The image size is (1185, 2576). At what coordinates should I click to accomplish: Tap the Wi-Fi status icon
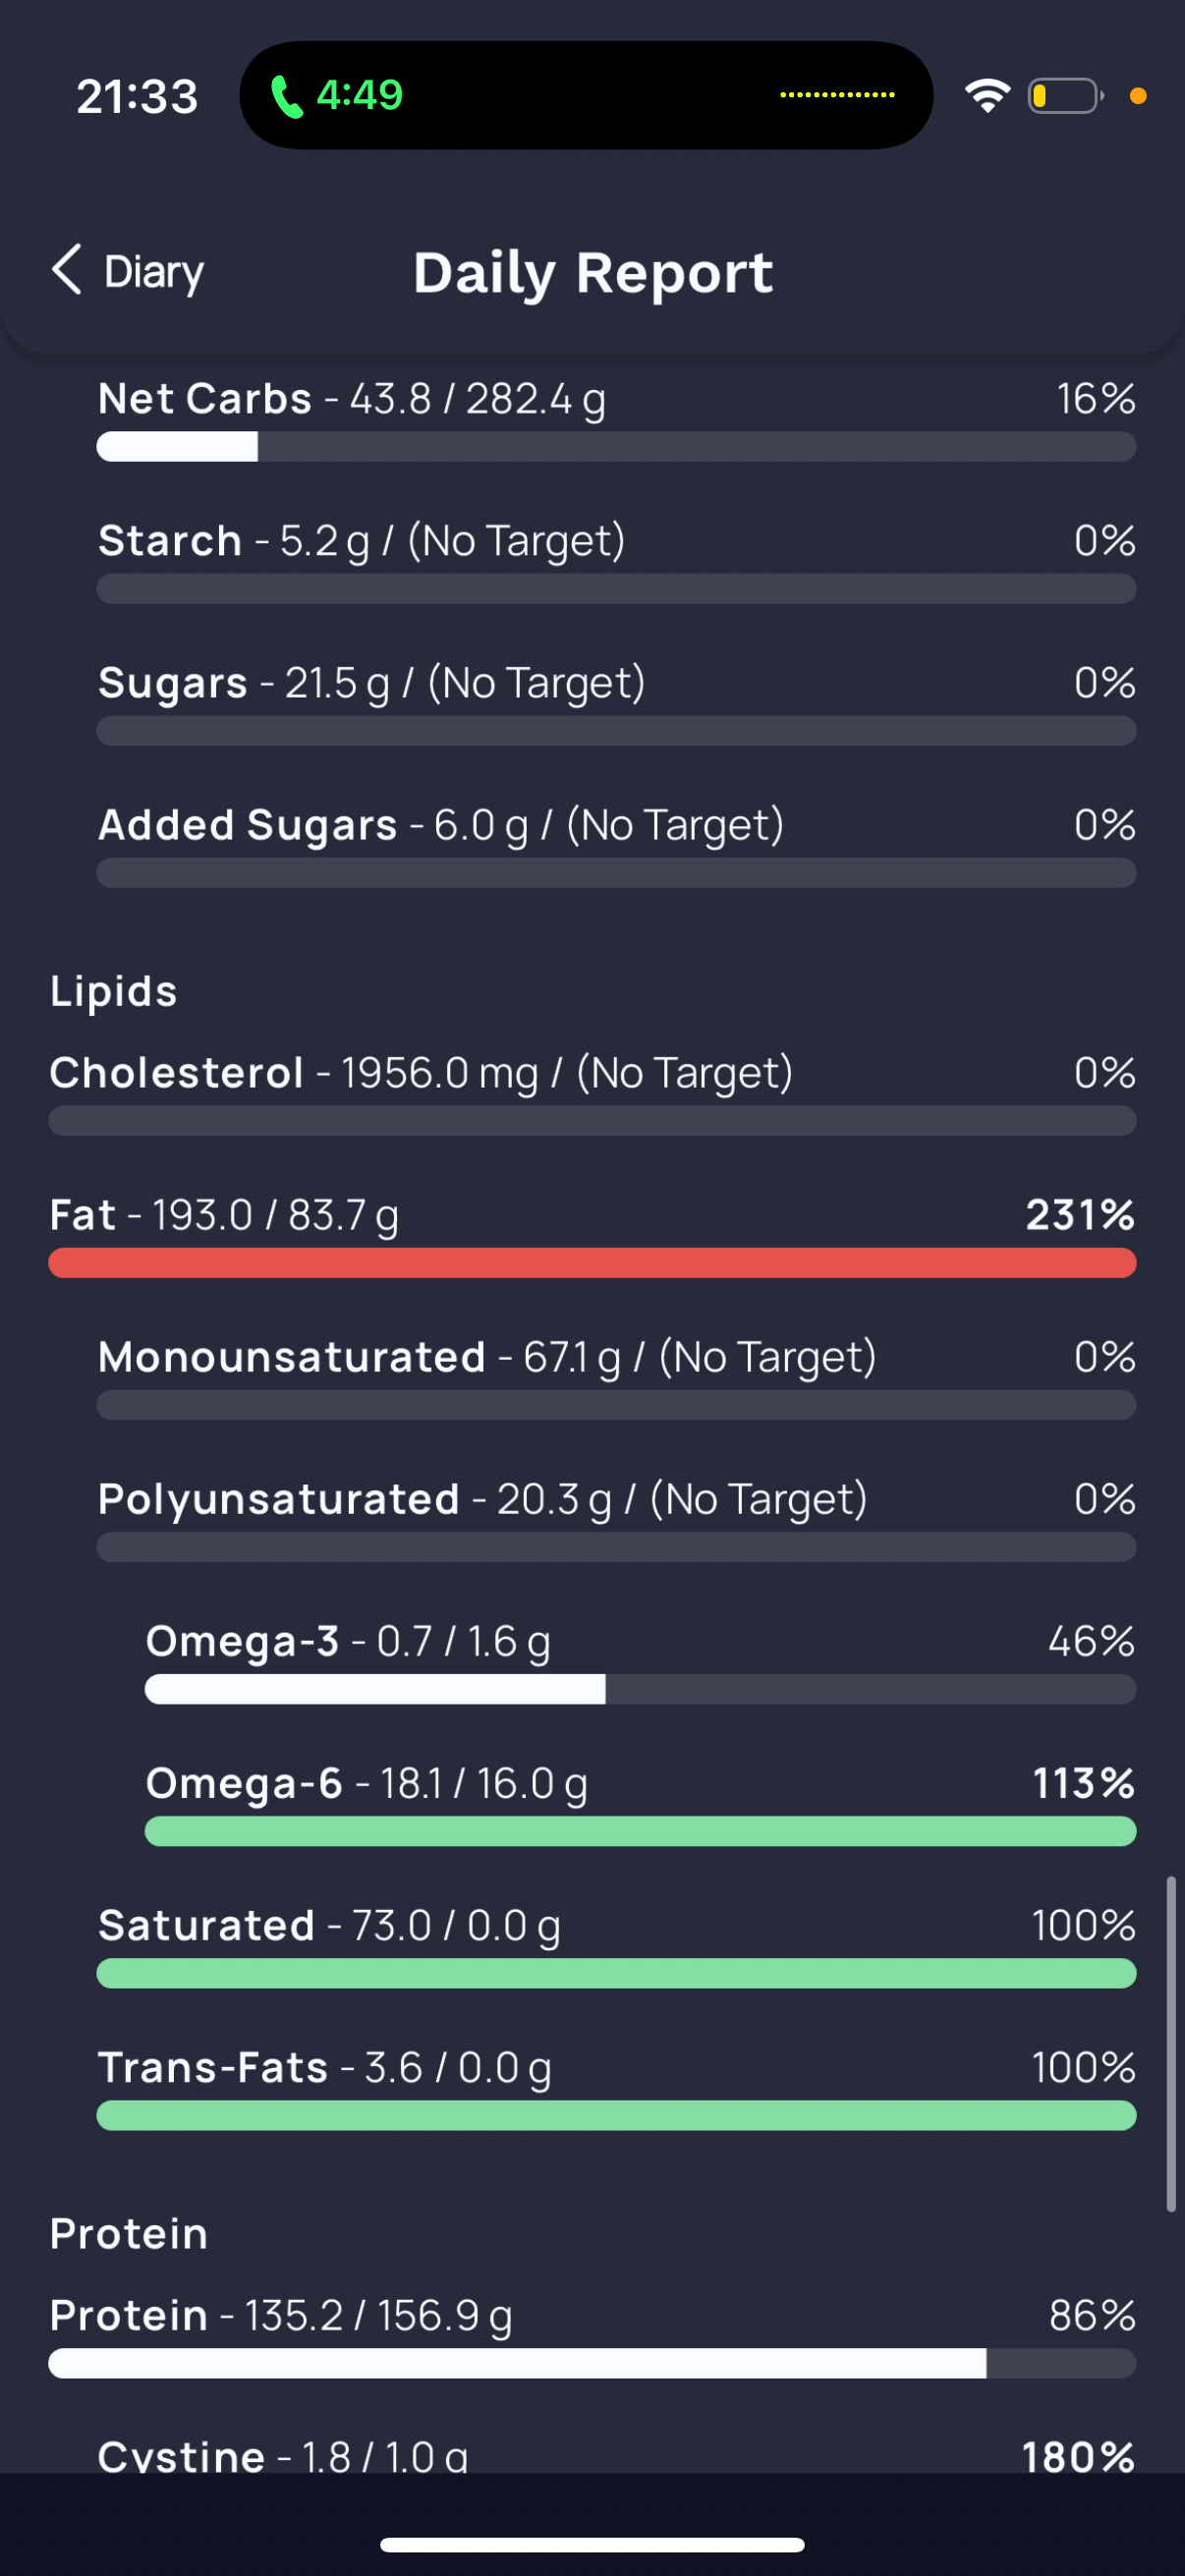pos(987,96)
